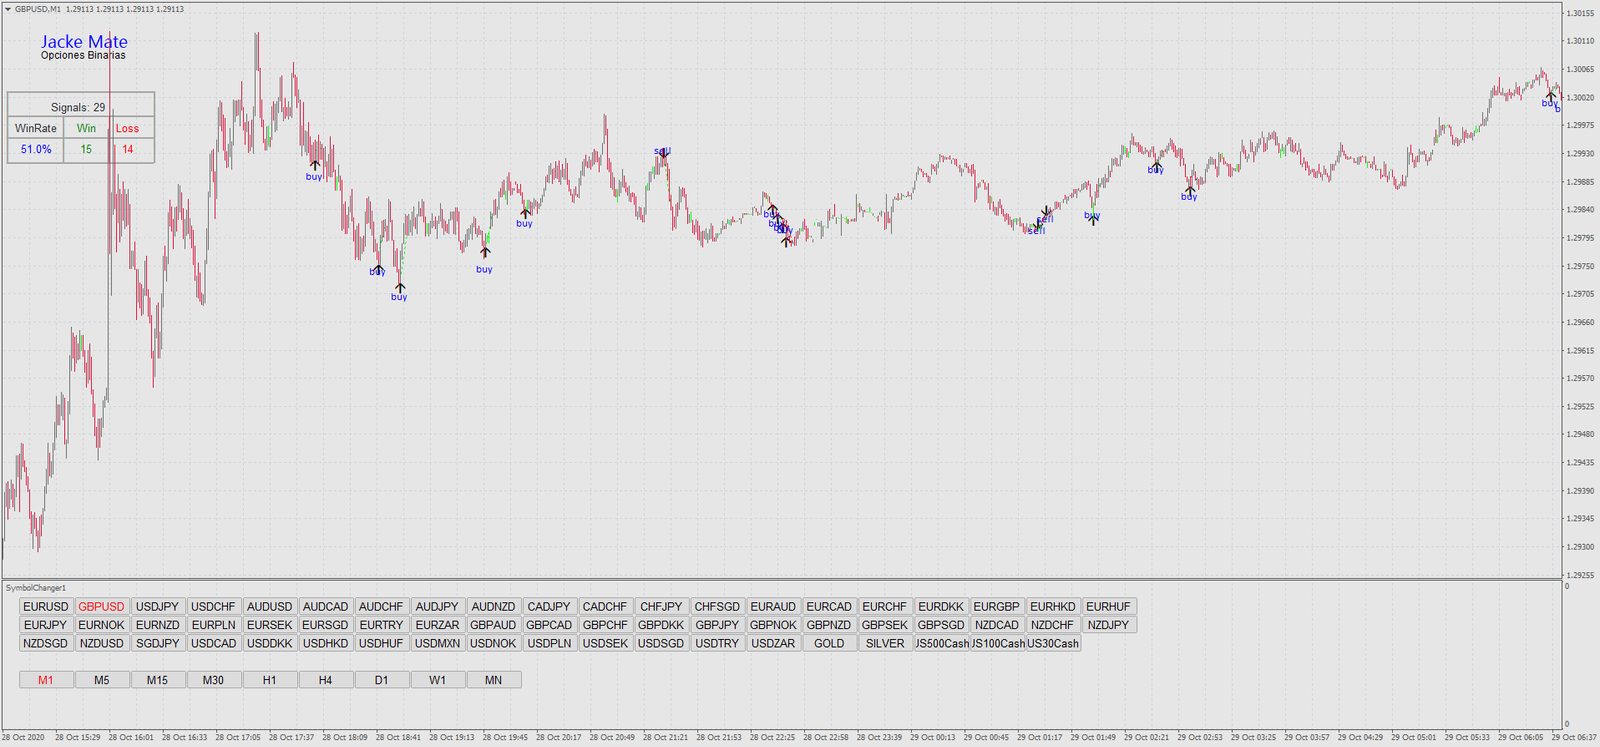Select the active M1 timeframe button
The image size is (1600, 747).
coord(46,680)
